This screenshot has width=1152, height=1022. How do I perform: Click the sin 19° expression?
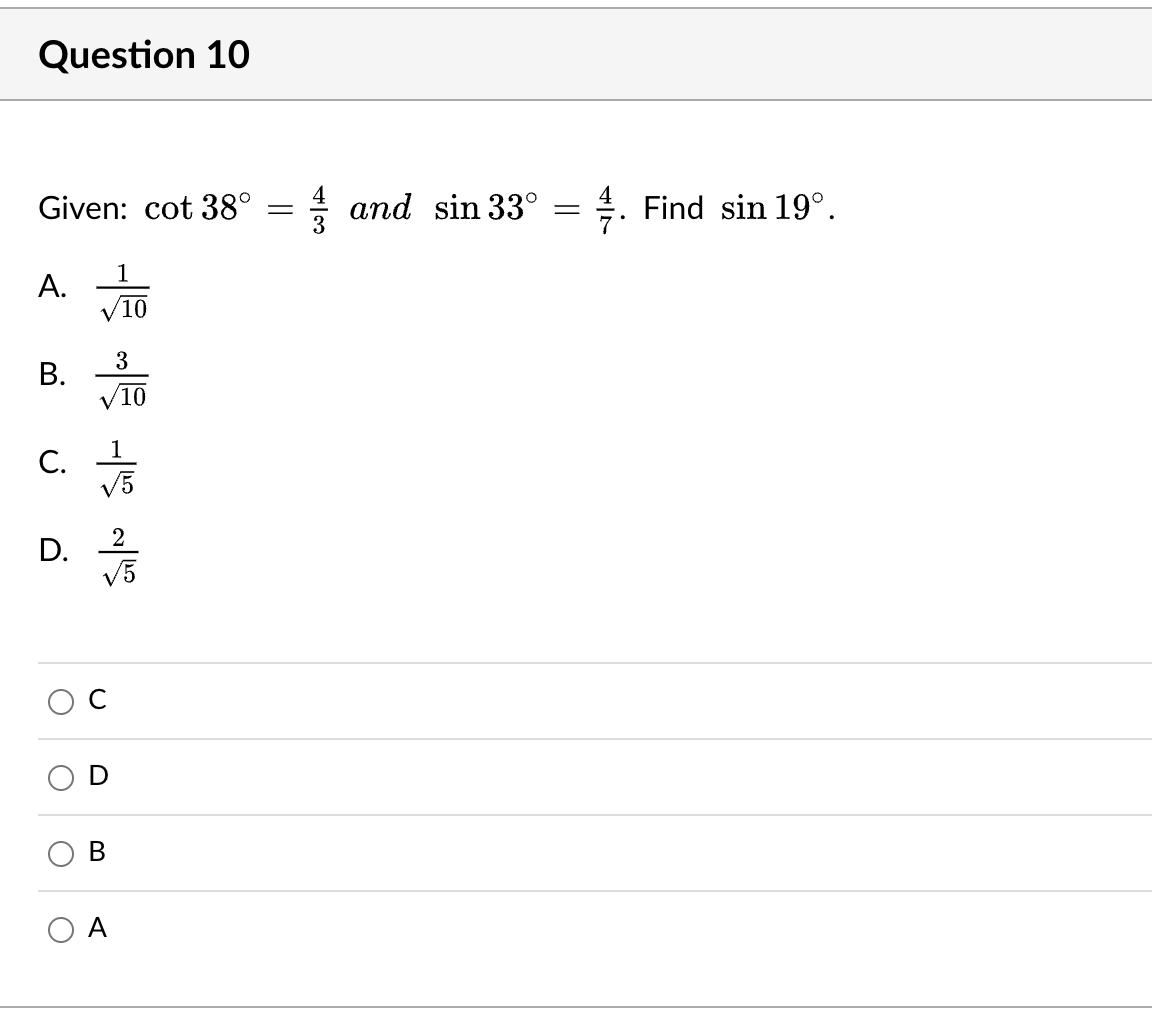pos(774,209)
